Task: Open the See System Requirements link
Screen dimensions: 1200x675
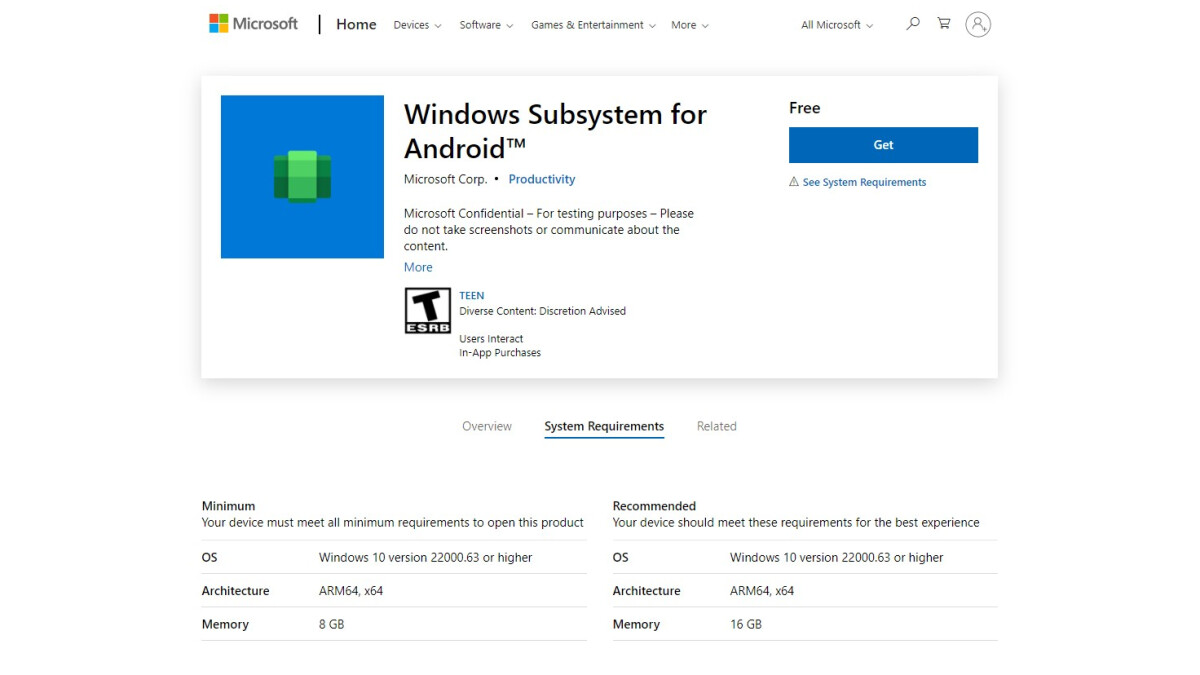Action: click(865, 182)
